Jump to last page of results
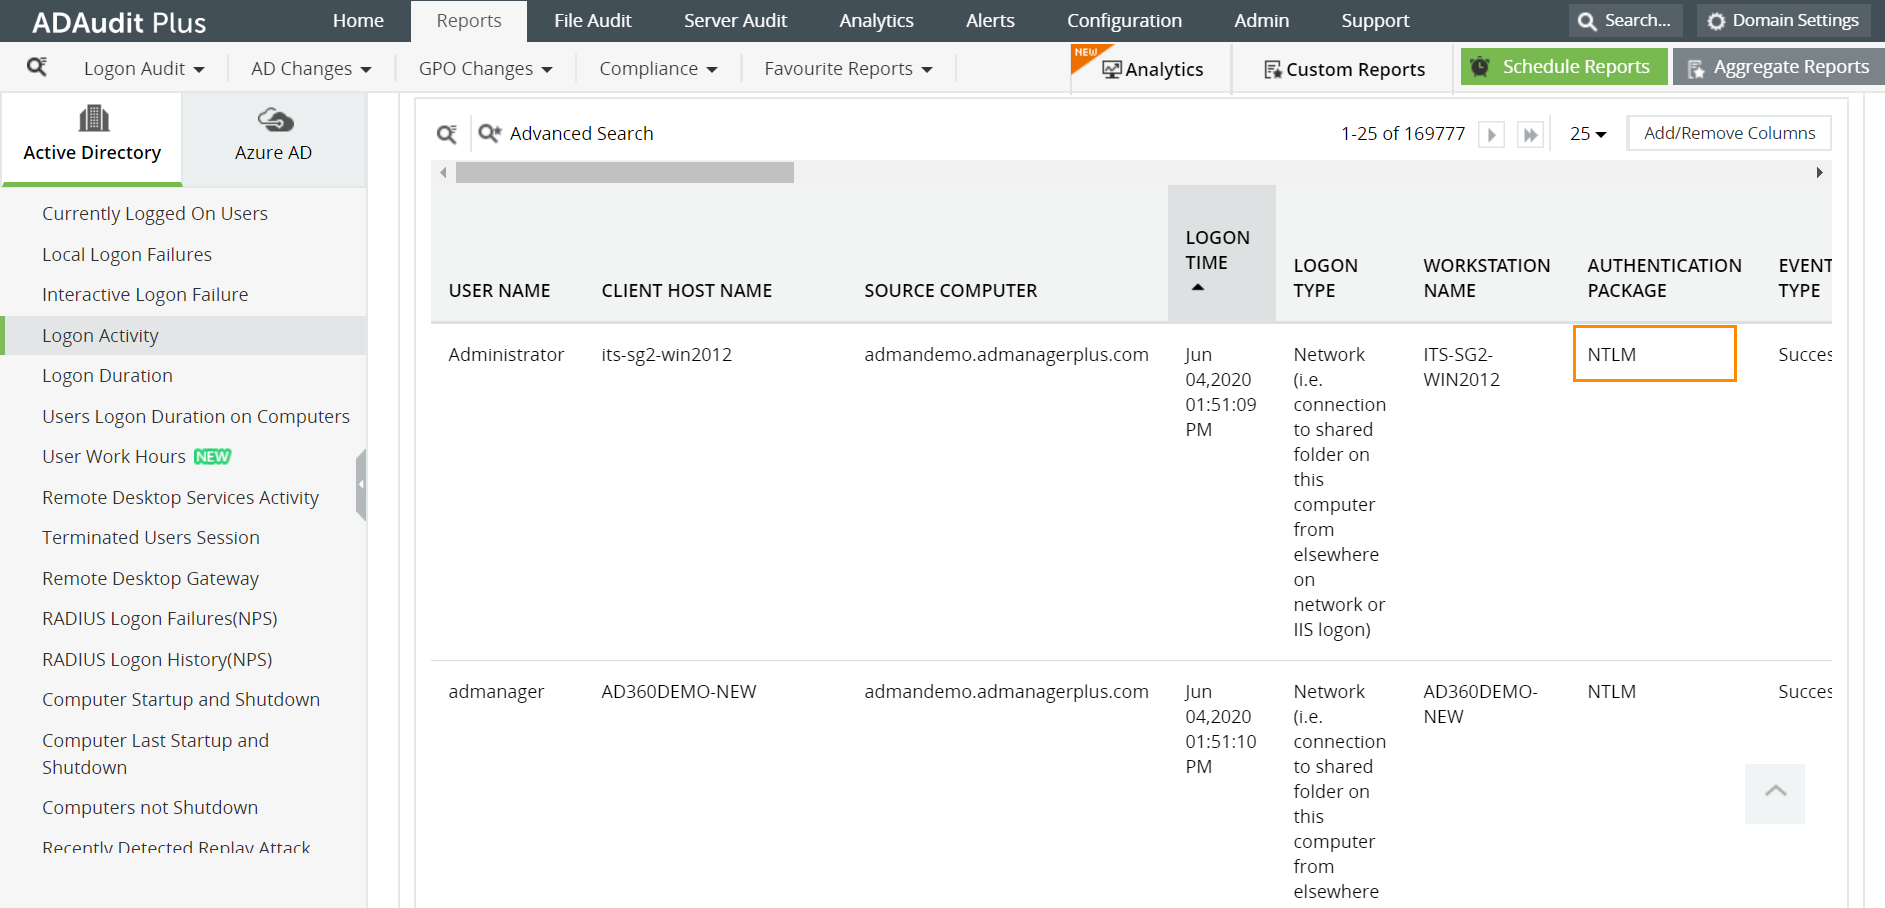 pyautogui.click(x=1530, y=135)
